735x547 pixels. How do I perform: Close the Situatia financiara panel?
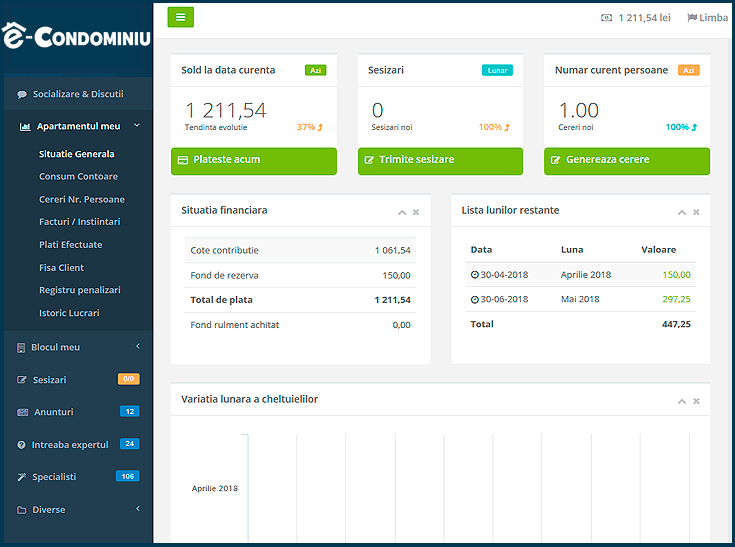(x=416, y=212)
